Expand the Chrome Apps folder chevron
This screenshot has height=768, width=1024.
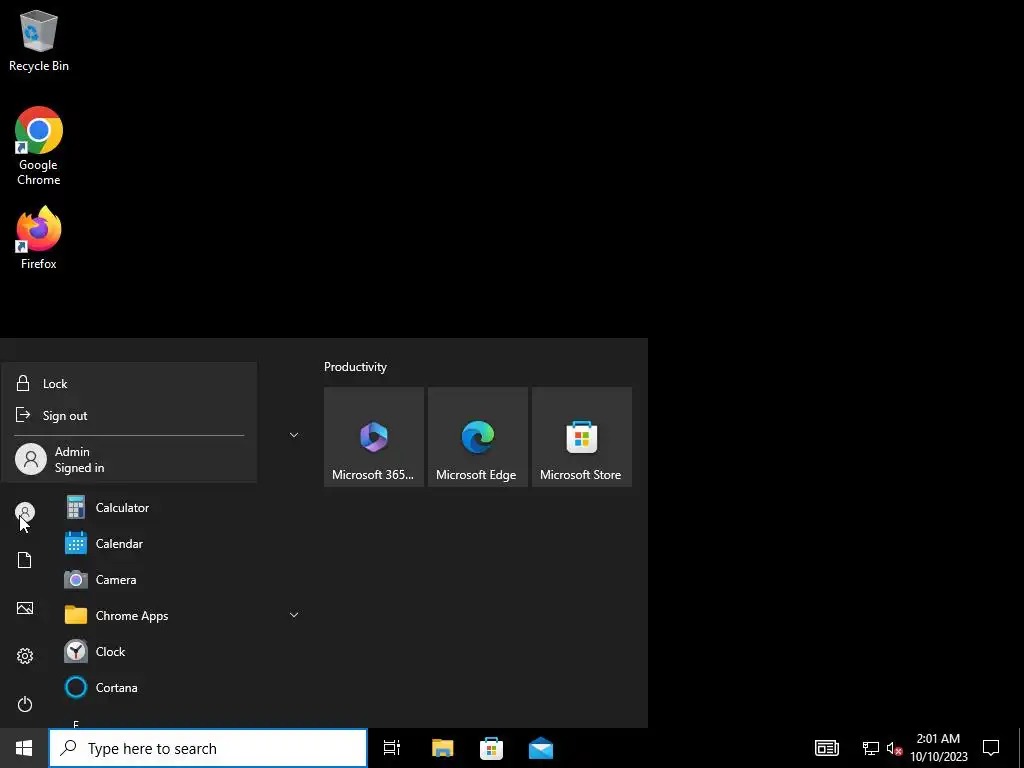coord(294,615)
